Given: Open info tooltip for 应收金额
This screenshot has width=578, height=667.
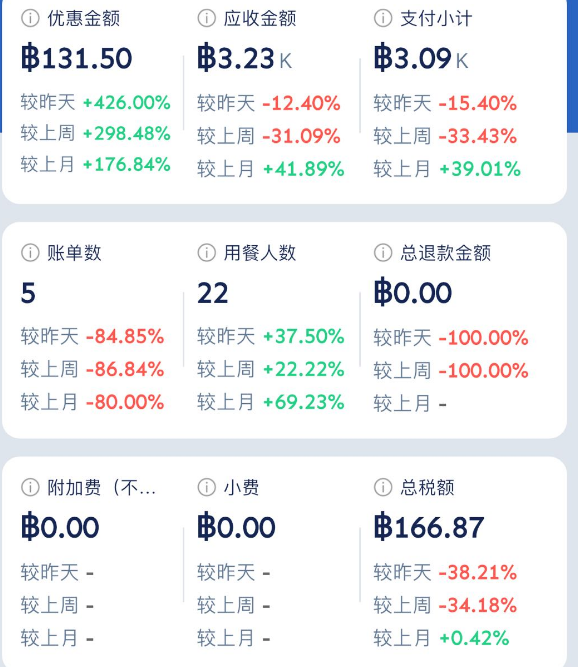Looking at the screenshot, I should pyautogui.click(x=206, y=18).
